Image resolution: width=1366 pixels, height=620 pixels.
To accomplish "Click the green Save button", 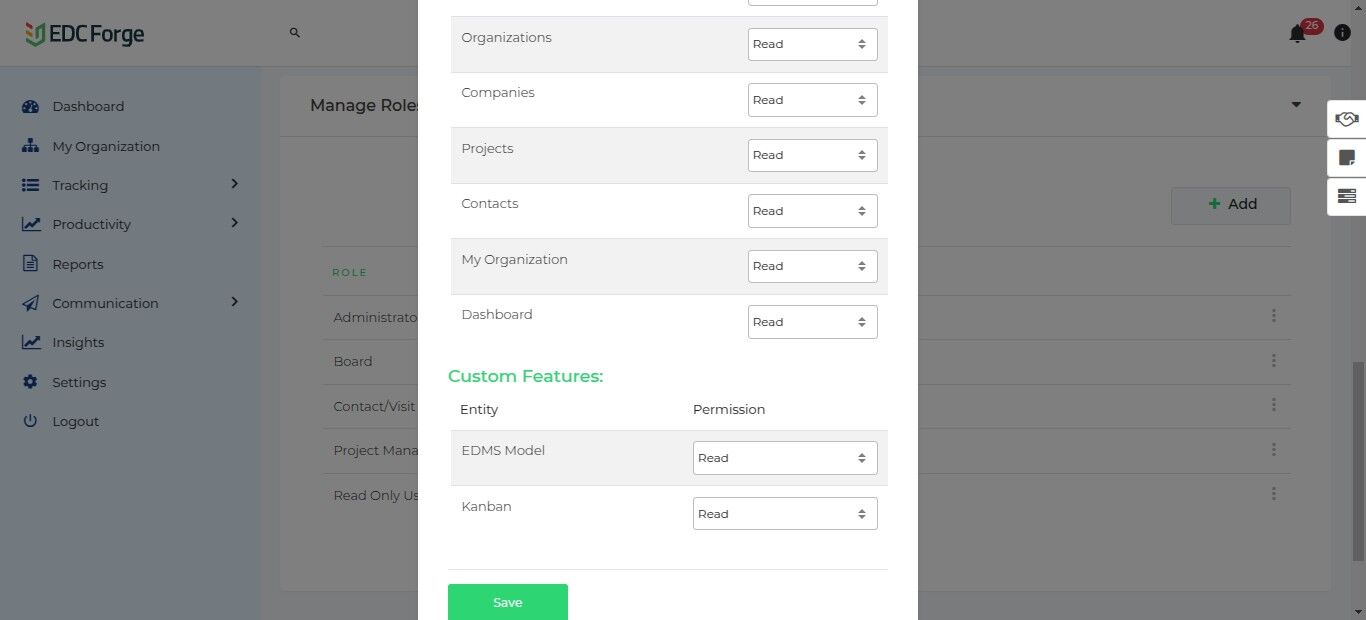I will pos(507,602).
